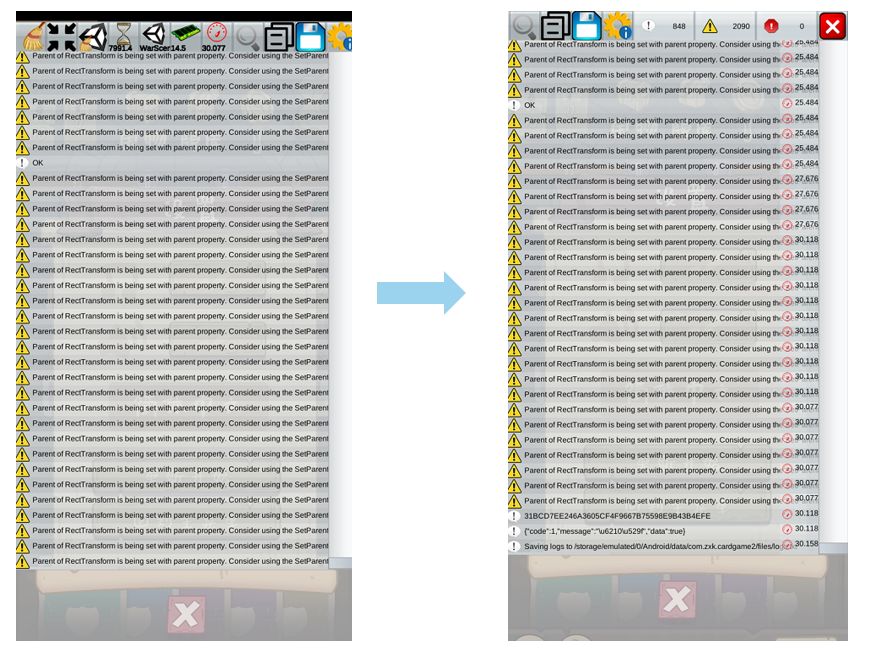Clear logs with broom icon in left view
Viewport: 880px width, 659px height.
[x=34, y=38]
